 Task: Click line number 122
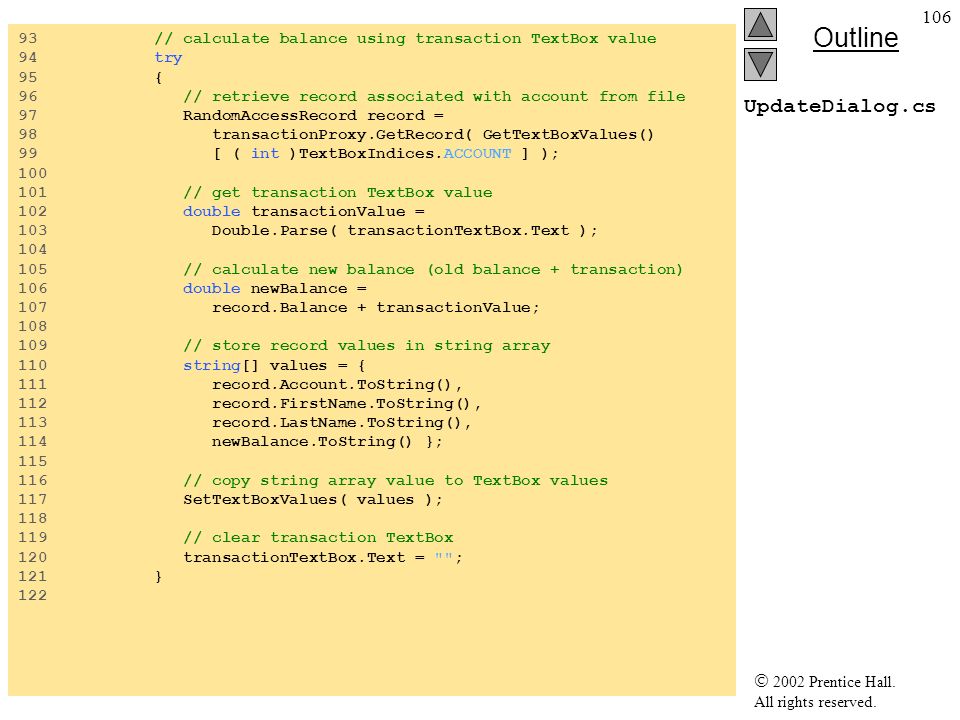tap(32, 596)
